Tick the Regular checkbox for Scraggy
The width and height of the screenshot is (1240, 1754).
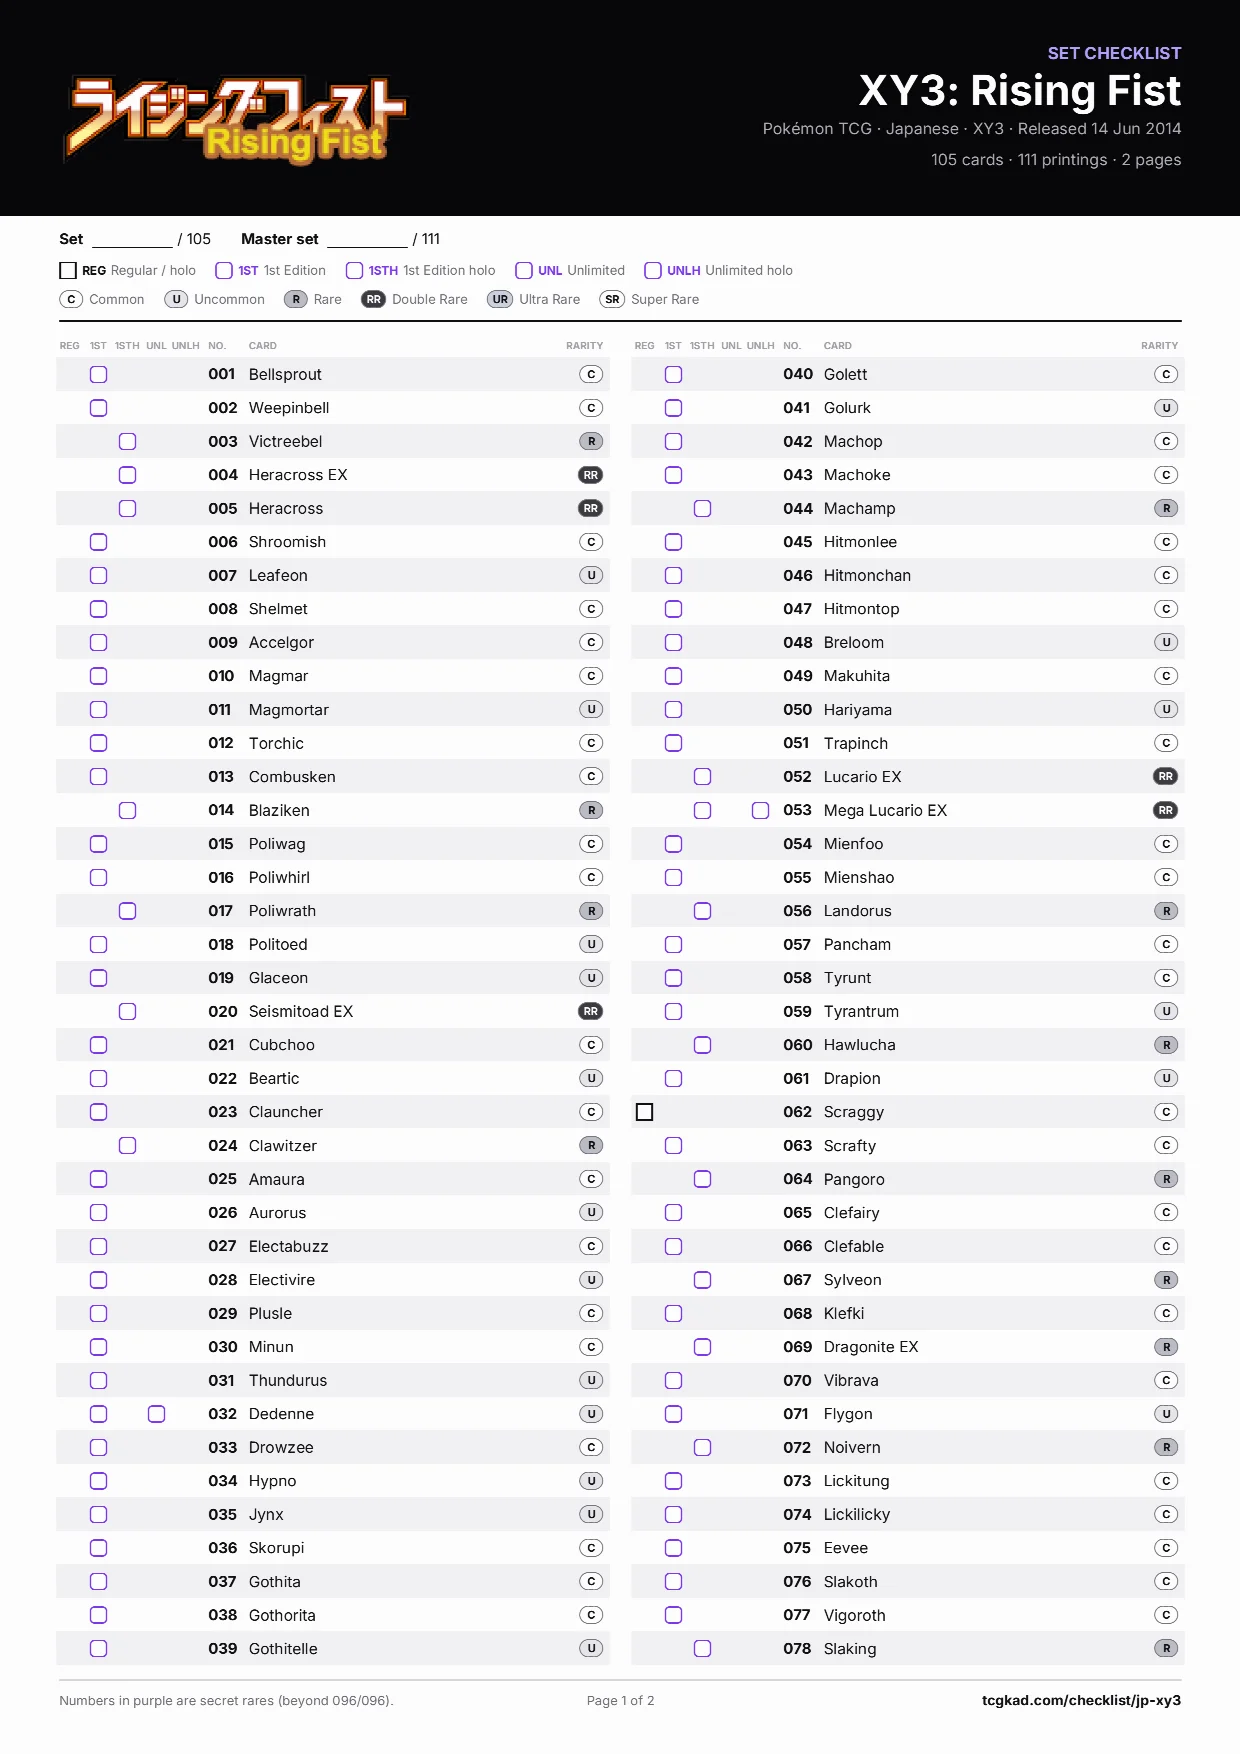pyautogui.click(x=645, y=1112)
